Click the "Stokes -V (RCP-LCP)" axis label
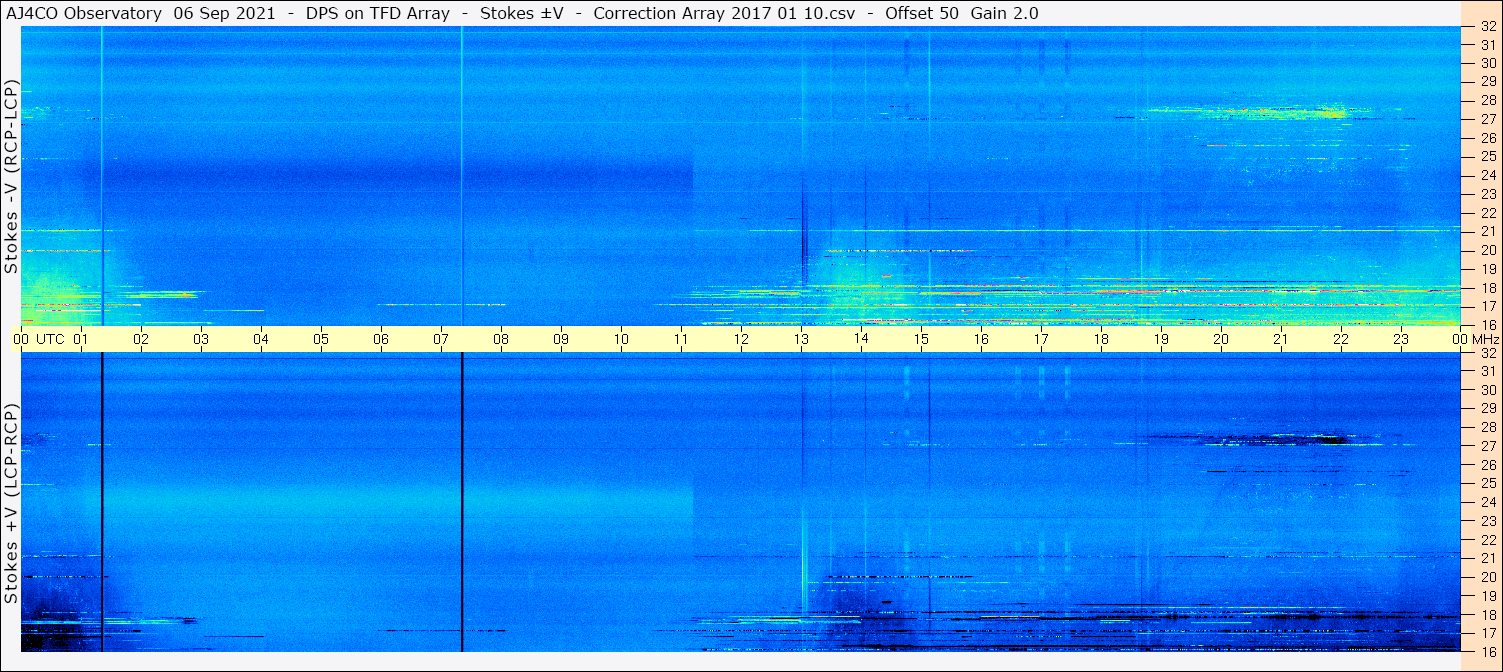This screenshot has width=1503, height=672. click(x=11, y=178)
